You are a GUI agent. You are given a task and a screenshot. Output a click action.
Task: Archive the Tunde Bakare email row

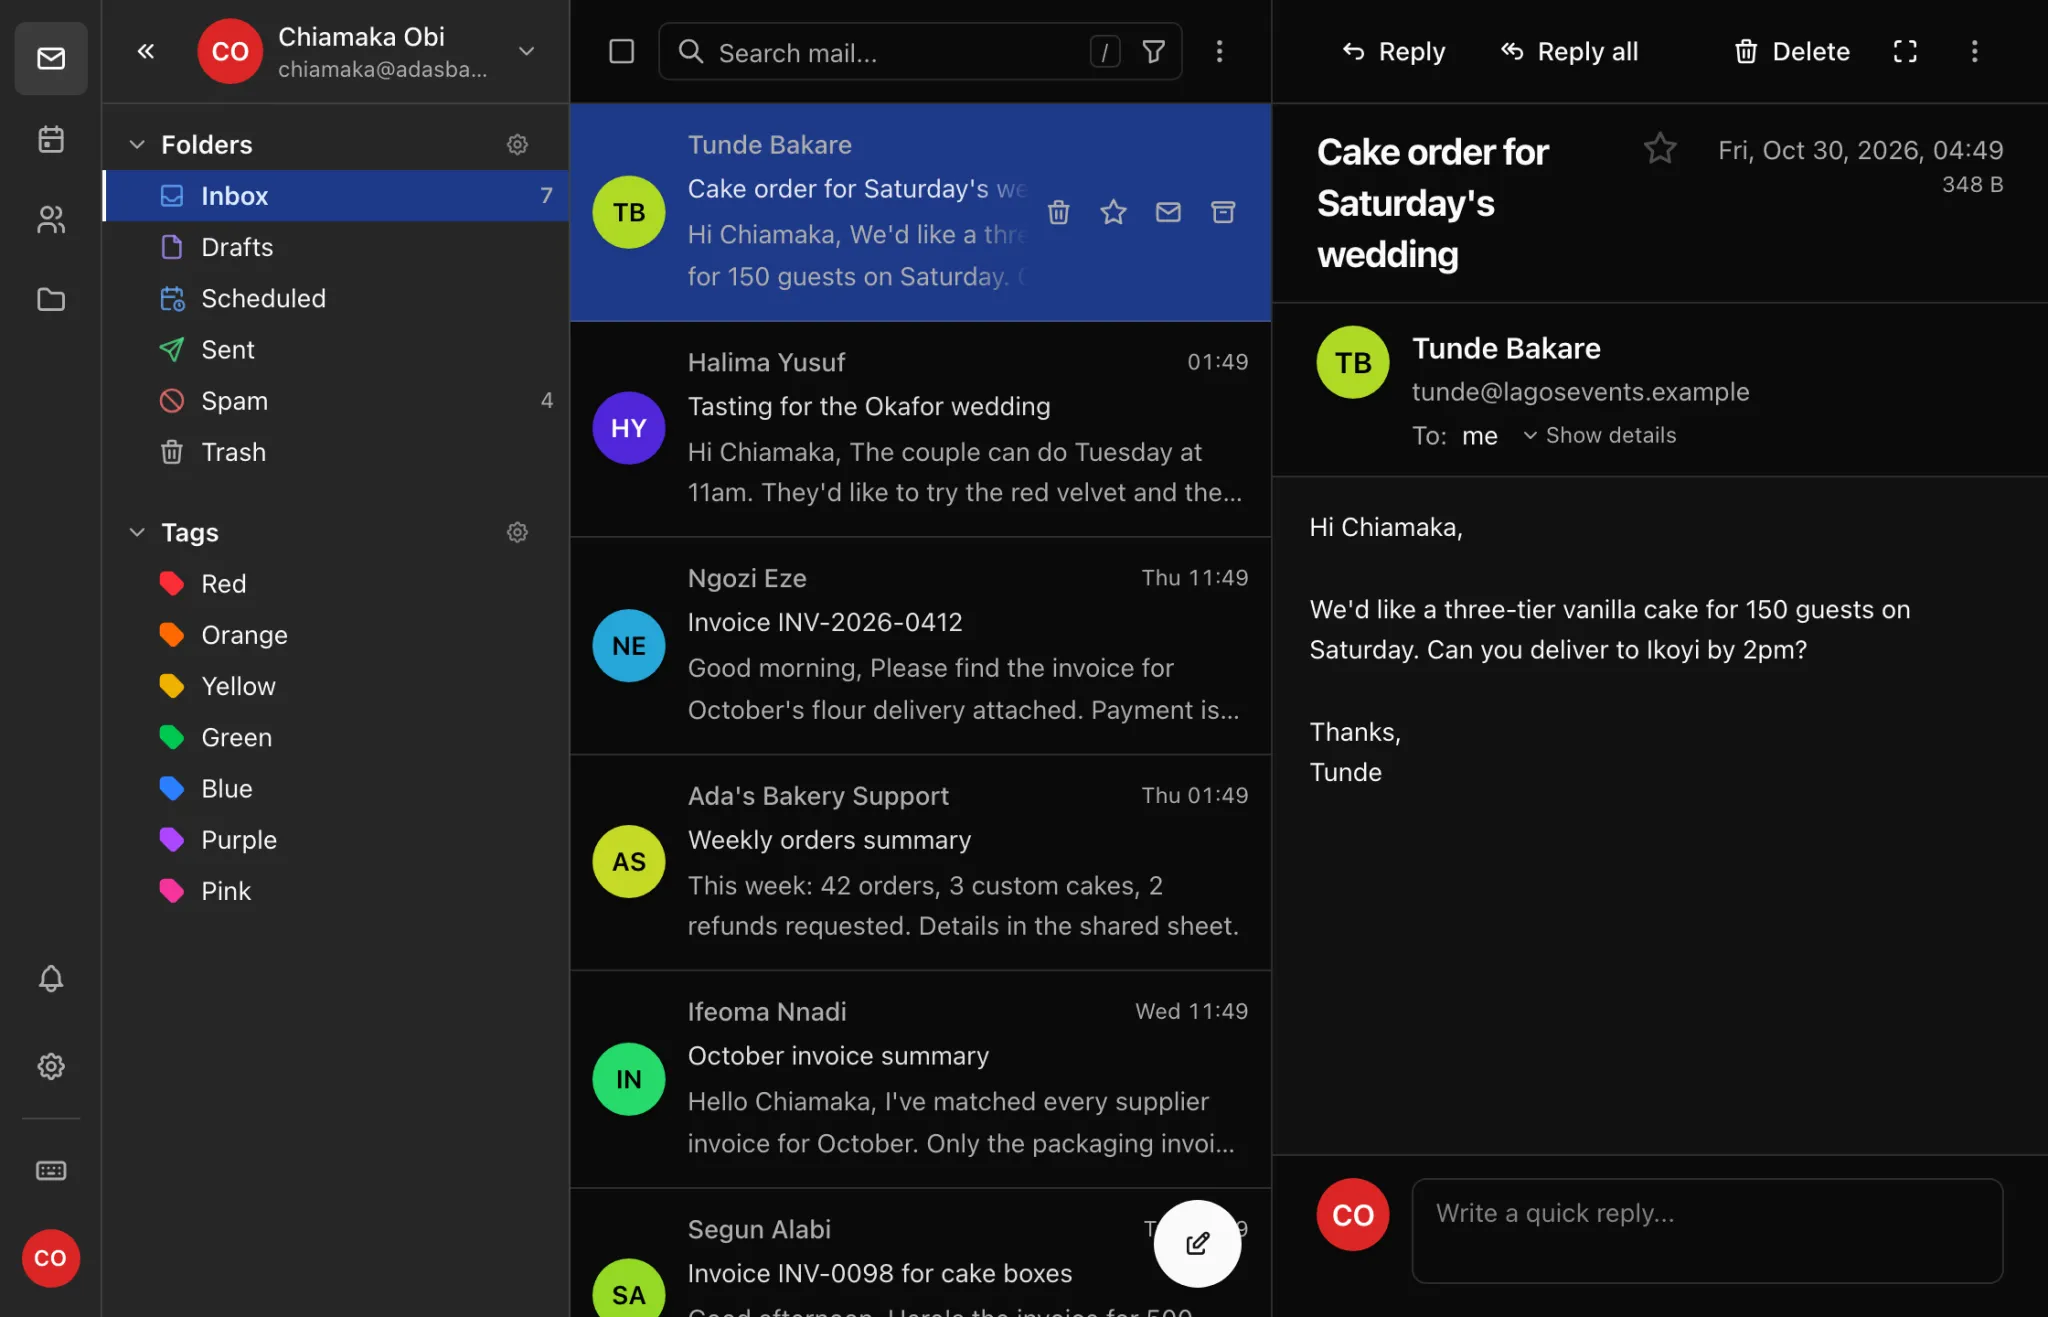click(1223, 212)
